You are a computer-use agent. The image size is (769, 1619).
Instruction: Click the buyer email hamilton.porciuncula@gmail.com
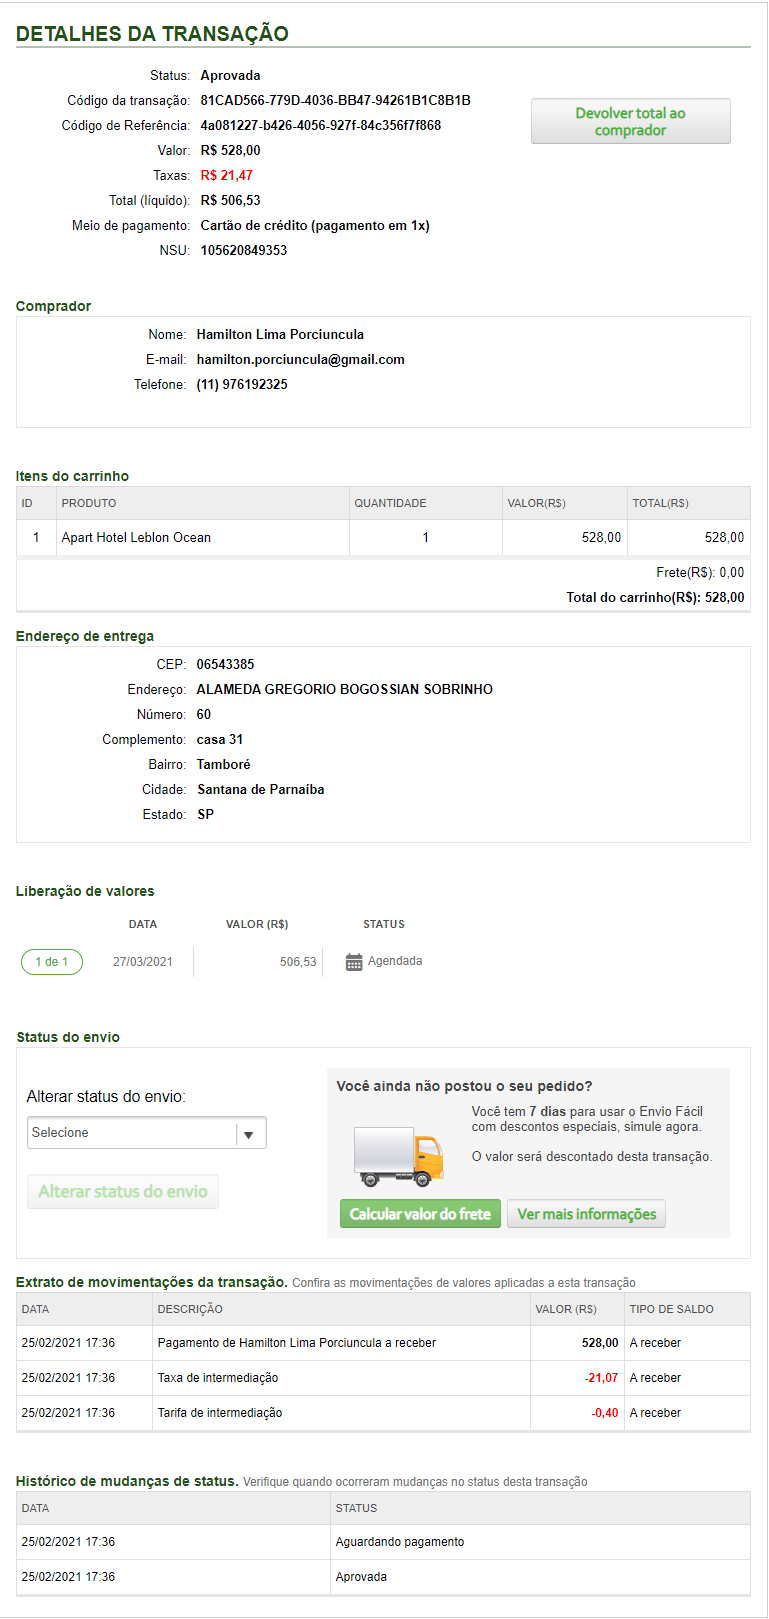click(x=300, y=360)
